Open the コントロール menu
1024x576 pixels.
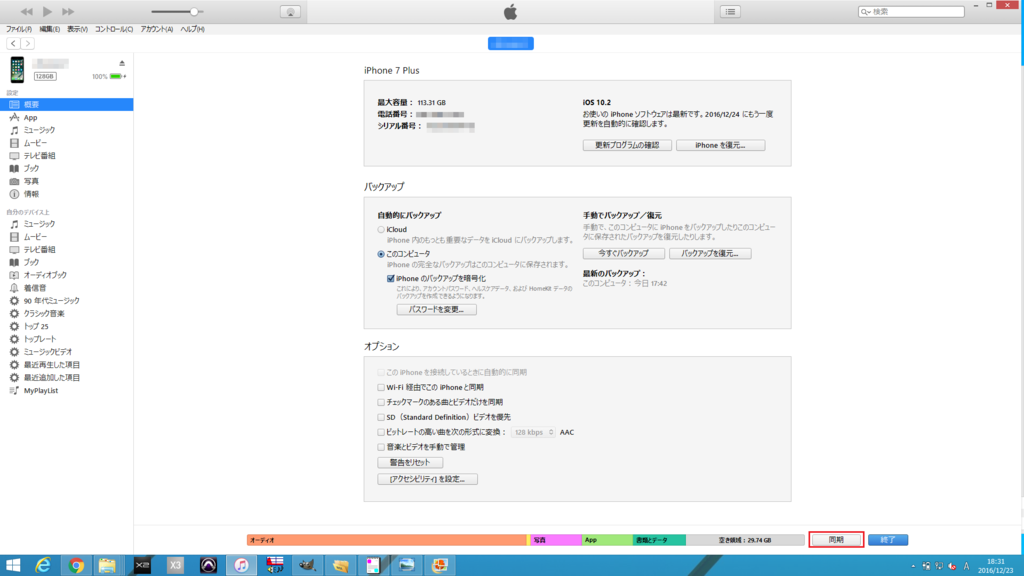click(x=114, y=29)
